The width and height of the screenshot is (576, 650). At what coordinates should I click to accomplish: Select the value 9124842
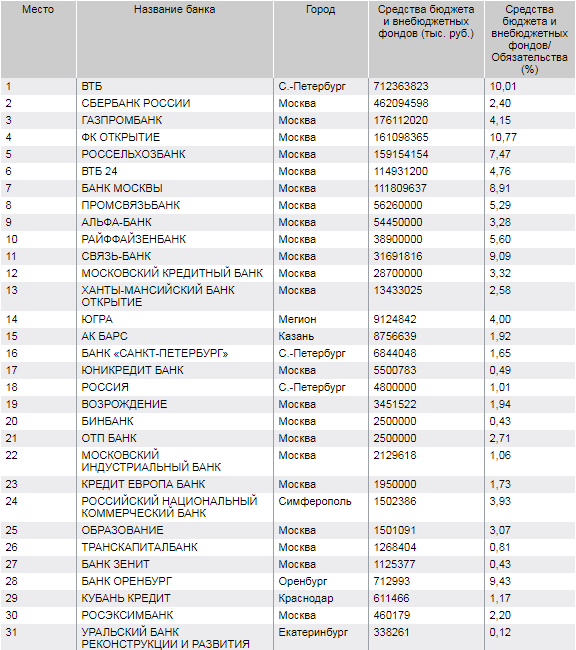[x=395, y=320]
